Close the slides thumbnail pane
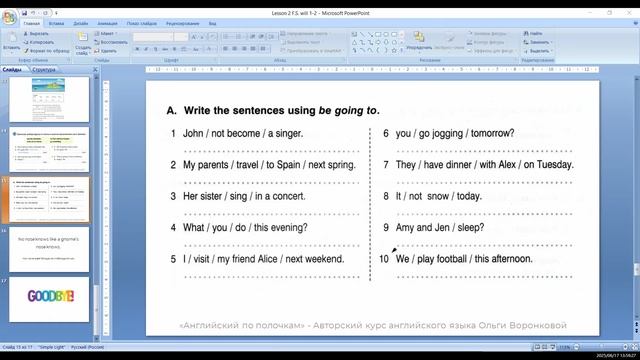This screenshot has width=640, height=360. coord(95,70)
